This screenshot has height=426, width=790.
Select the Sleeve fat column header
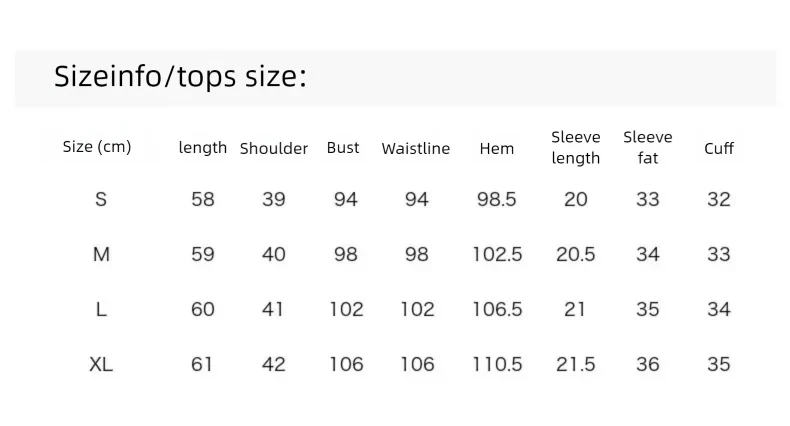point(647,148)
